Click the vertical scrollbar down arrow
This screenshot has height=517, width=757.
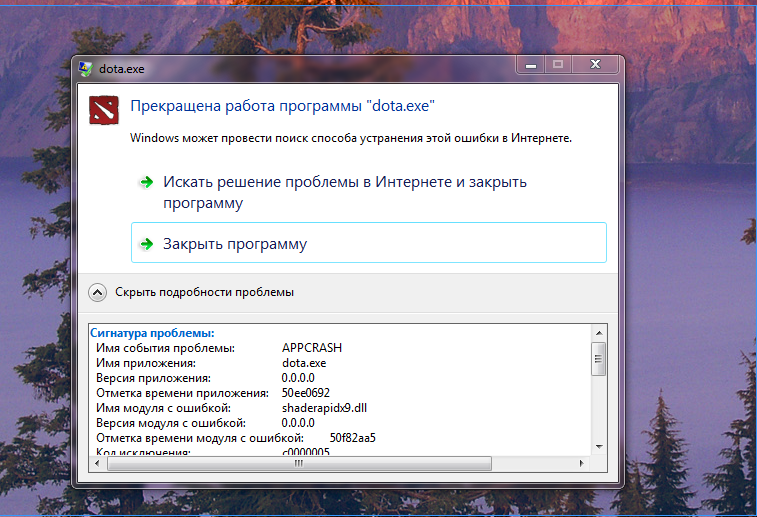point(599,447)
